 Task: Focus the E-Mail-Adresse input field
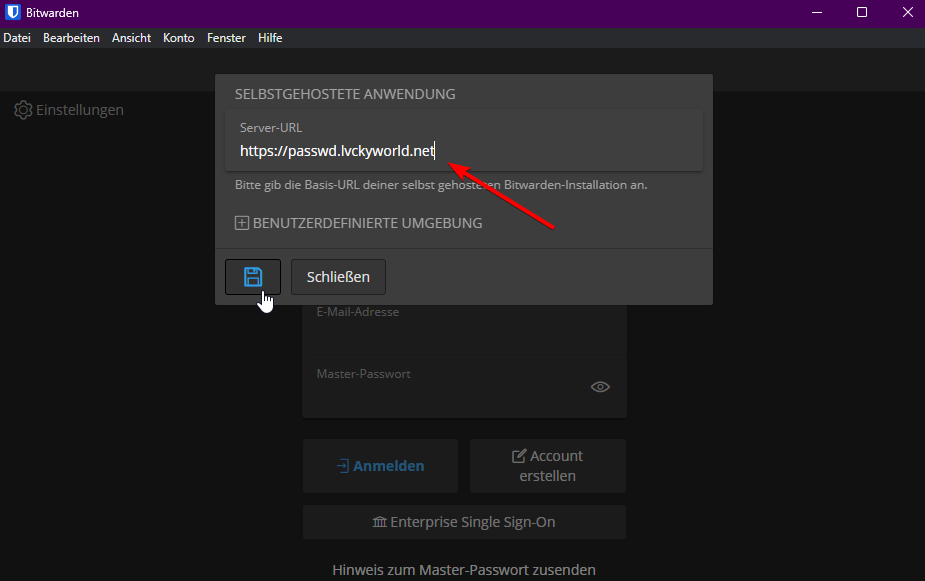click(x=464, y=330)
